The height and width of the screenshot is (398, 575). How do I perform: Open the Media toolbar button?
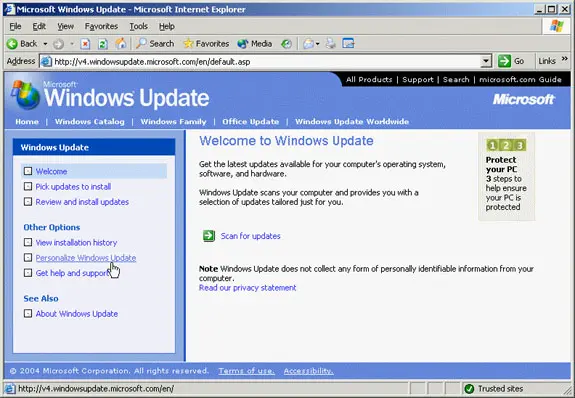(x=254, y=44)
